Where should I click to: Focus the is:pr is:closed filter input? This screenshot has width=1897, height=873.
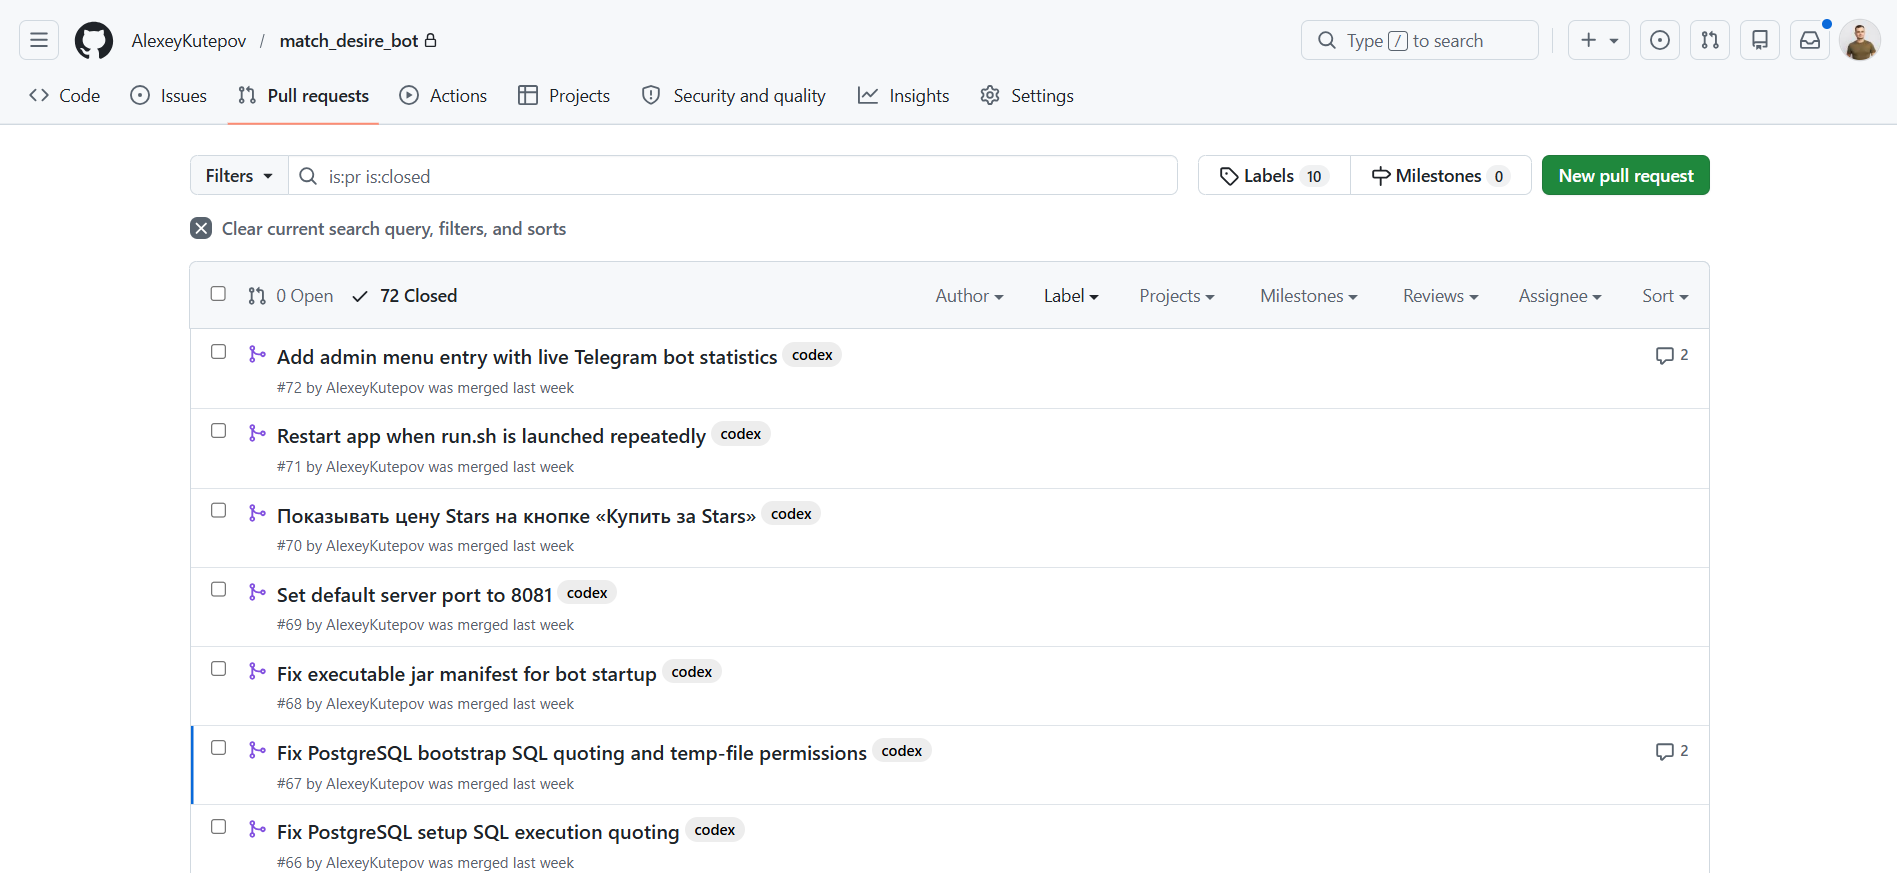point(733,175)
